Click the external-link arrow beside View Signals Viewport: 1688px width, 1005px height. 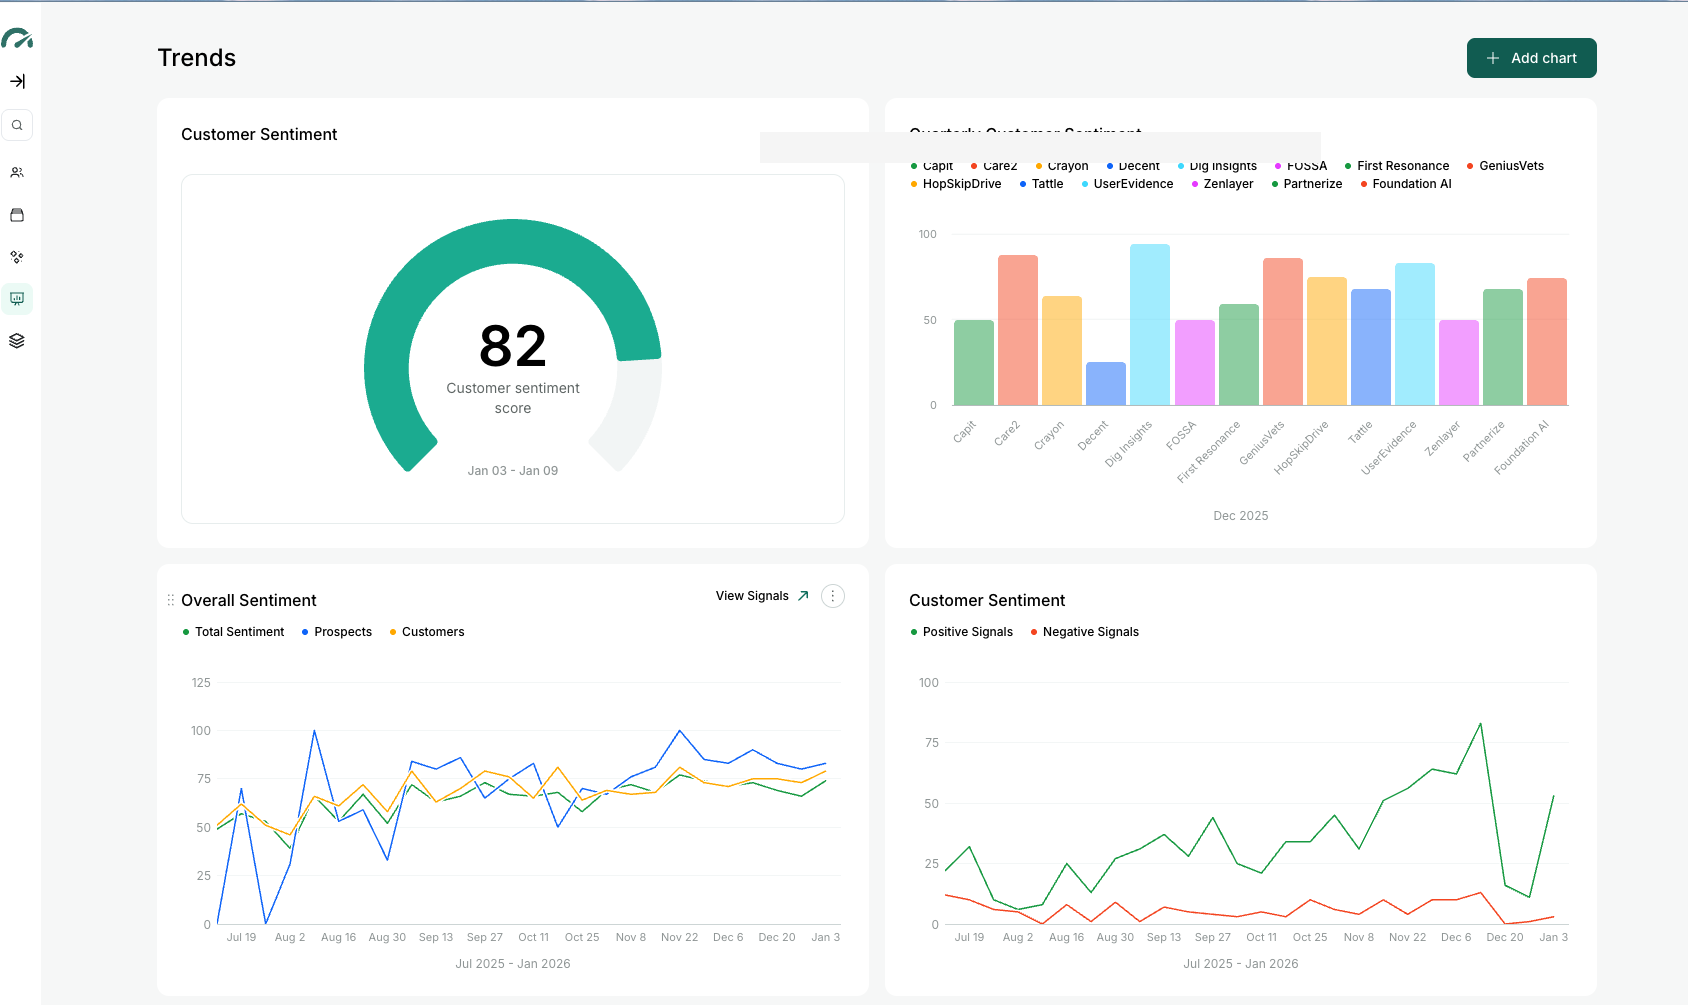coord(804,595)
